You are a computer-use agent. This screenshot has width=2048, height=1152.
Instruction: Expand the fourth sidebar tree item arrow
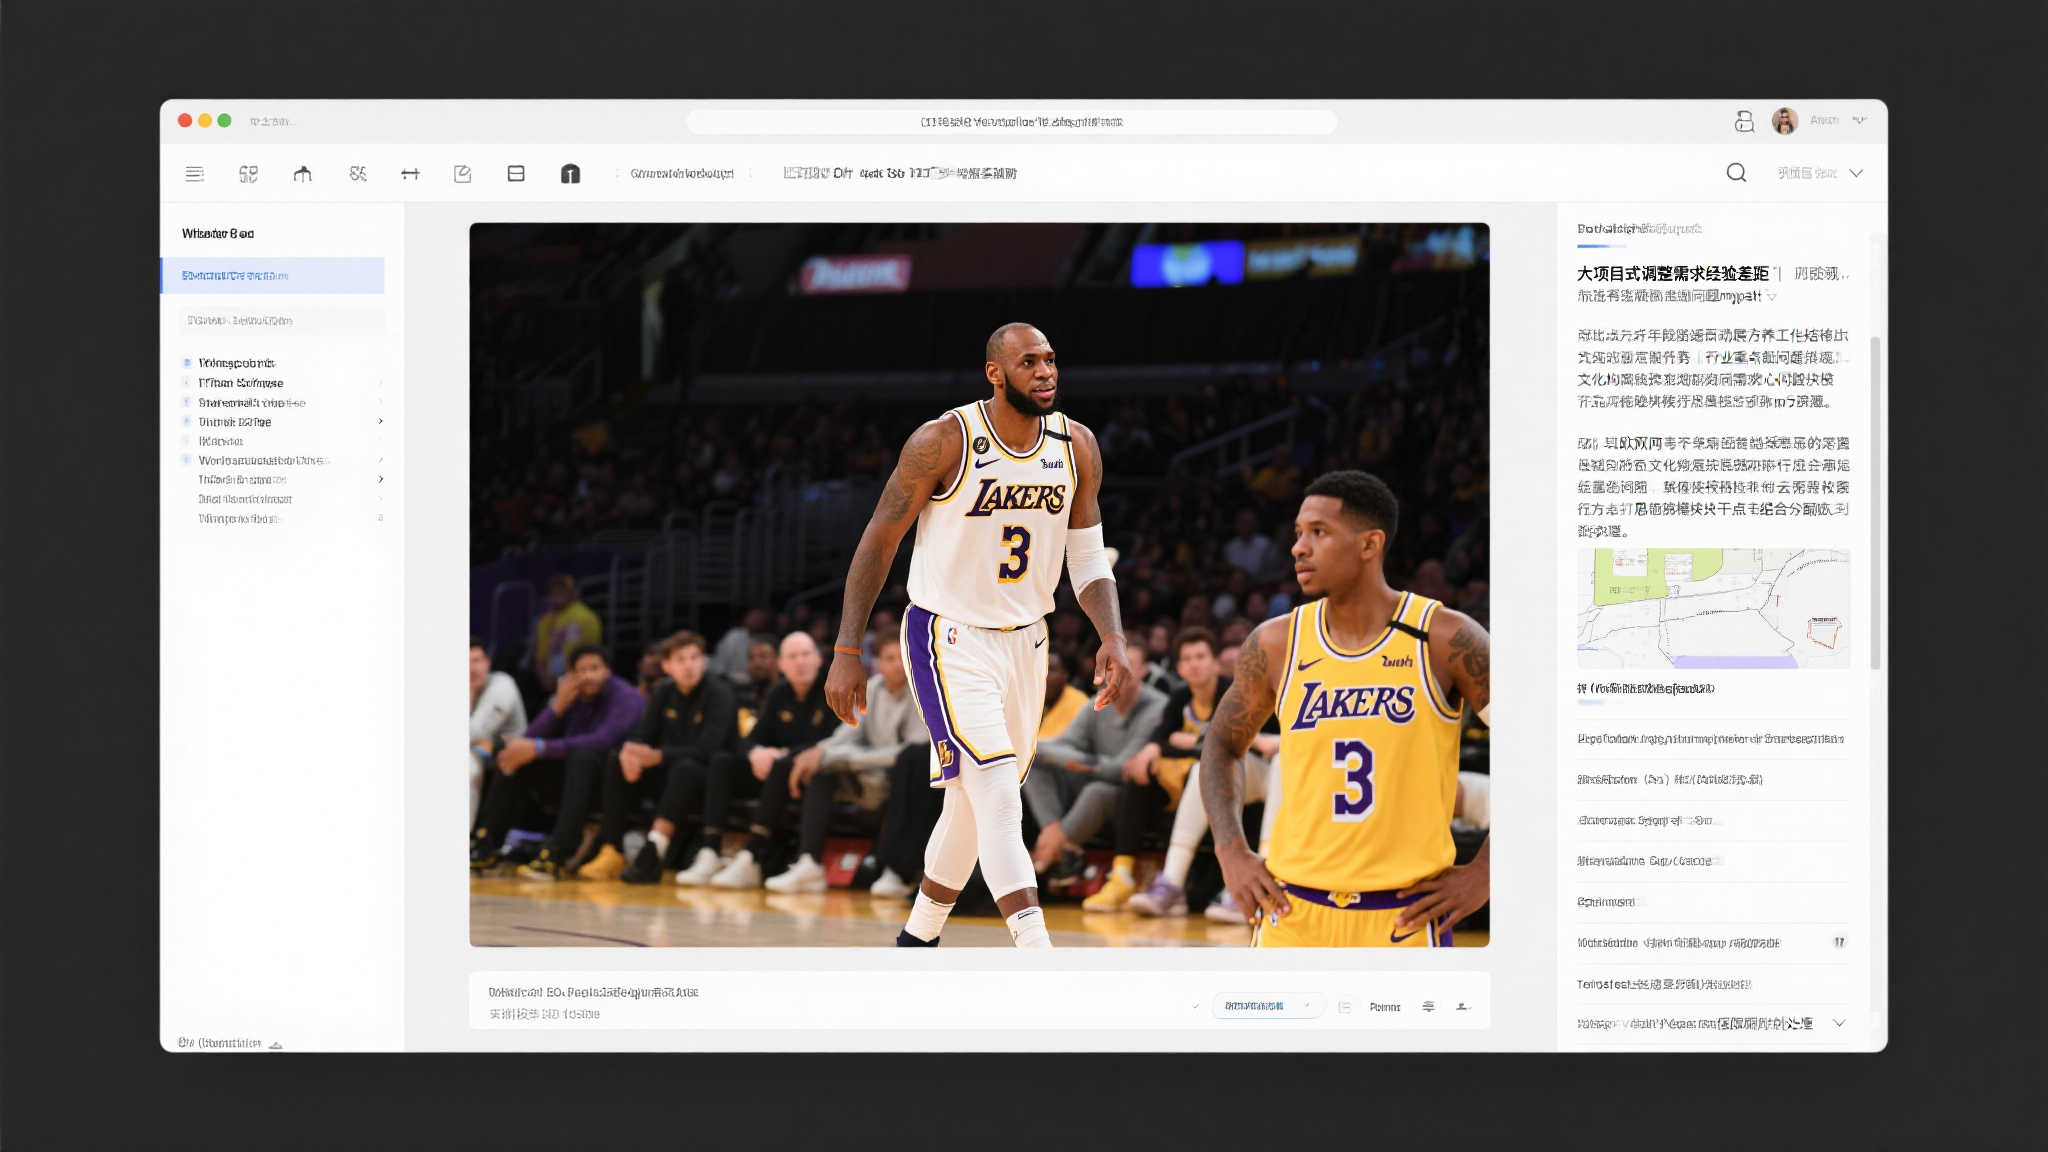[x=381, y=422]
